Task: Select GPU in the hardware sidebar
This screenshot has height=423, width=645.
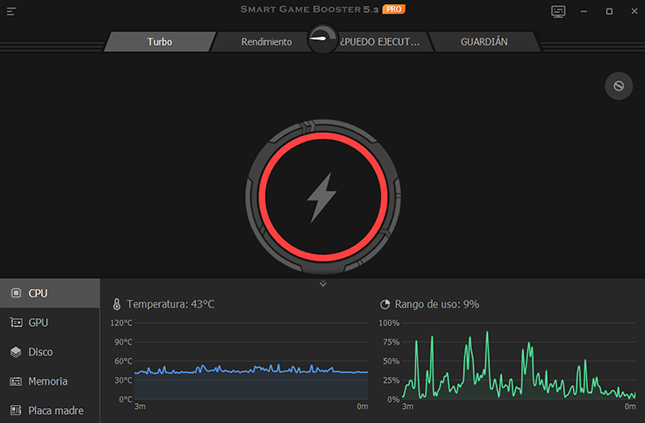Action: [x=50, y=323]
